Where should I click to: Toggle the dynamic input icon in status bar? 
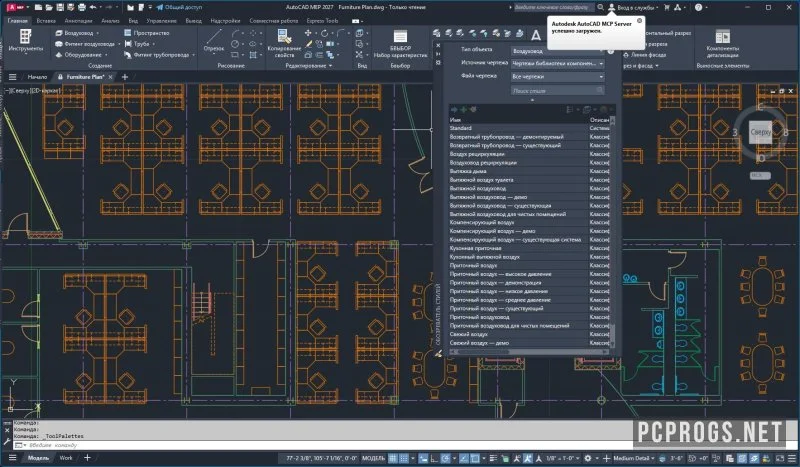click(423, 458)
